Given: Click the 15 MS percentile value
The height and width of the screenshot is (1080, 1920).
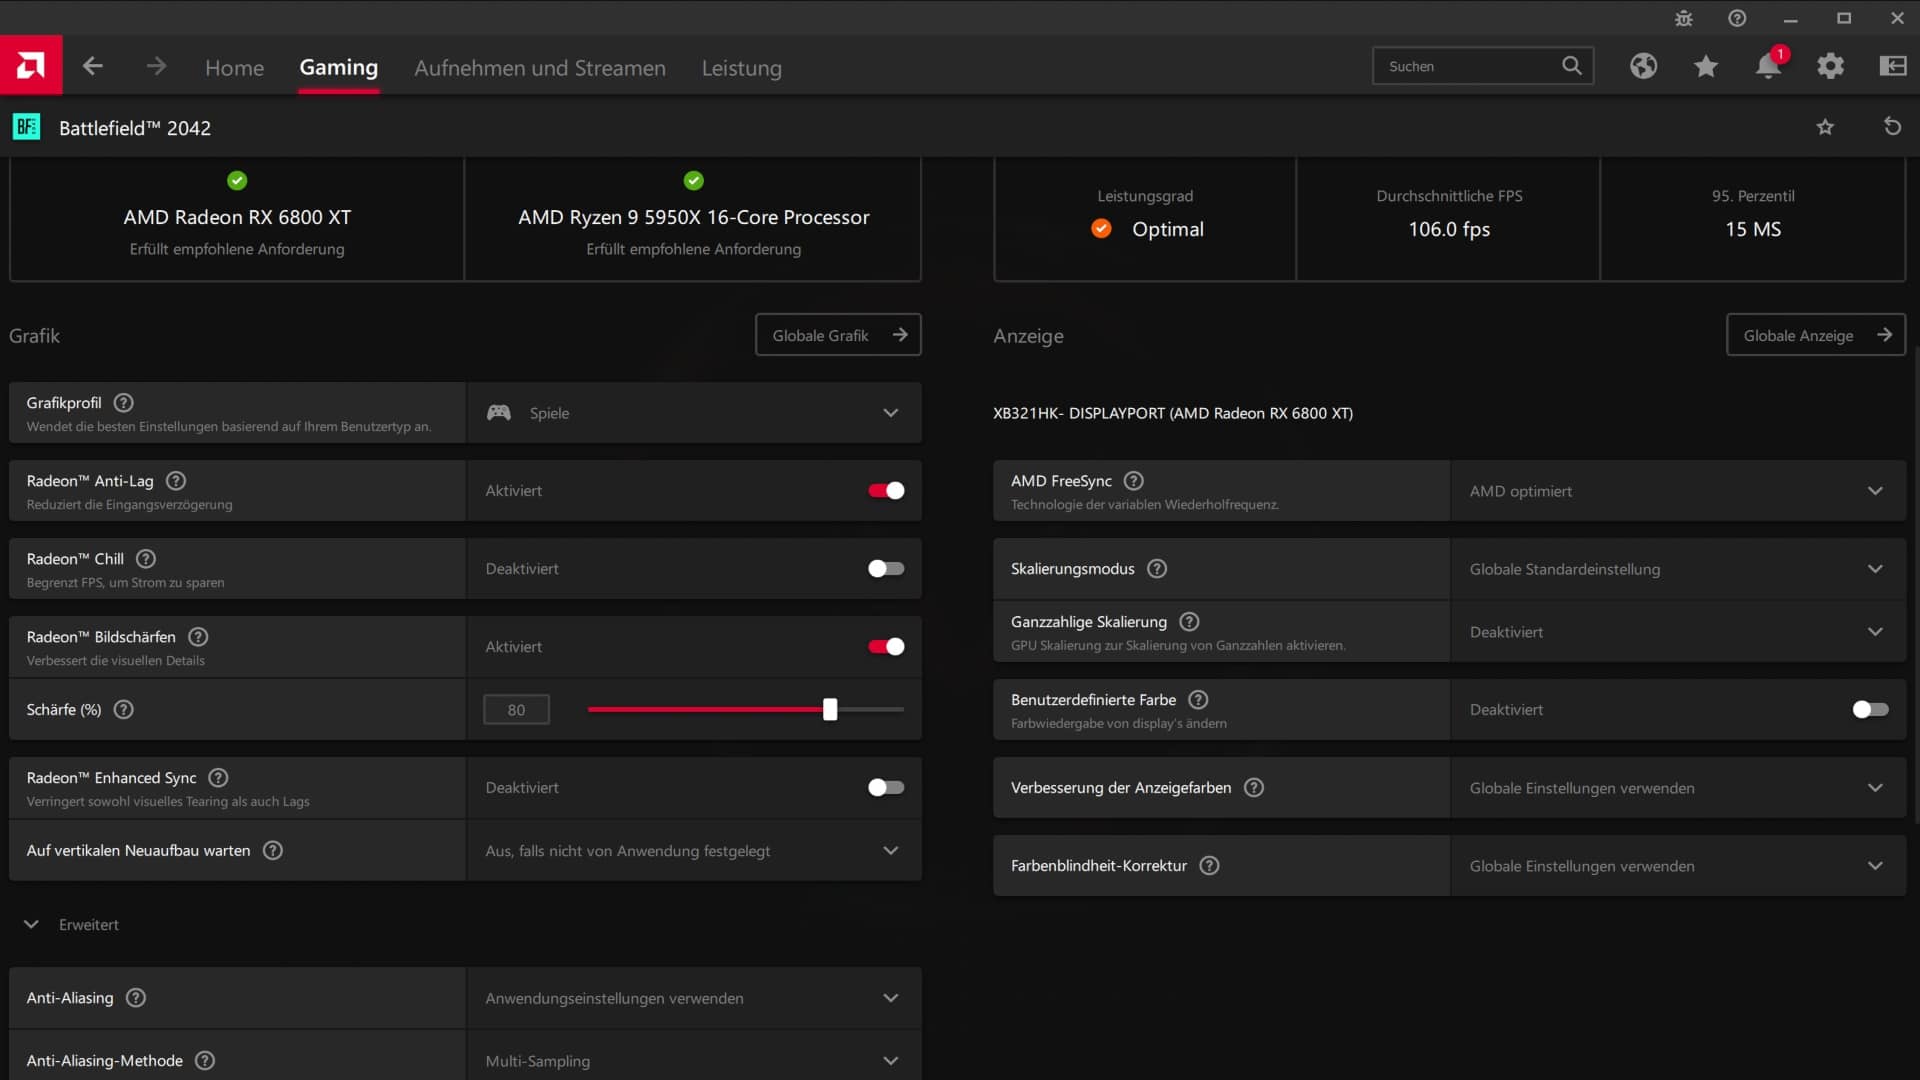Looking at the screenshot, I should pos(1753,229).
